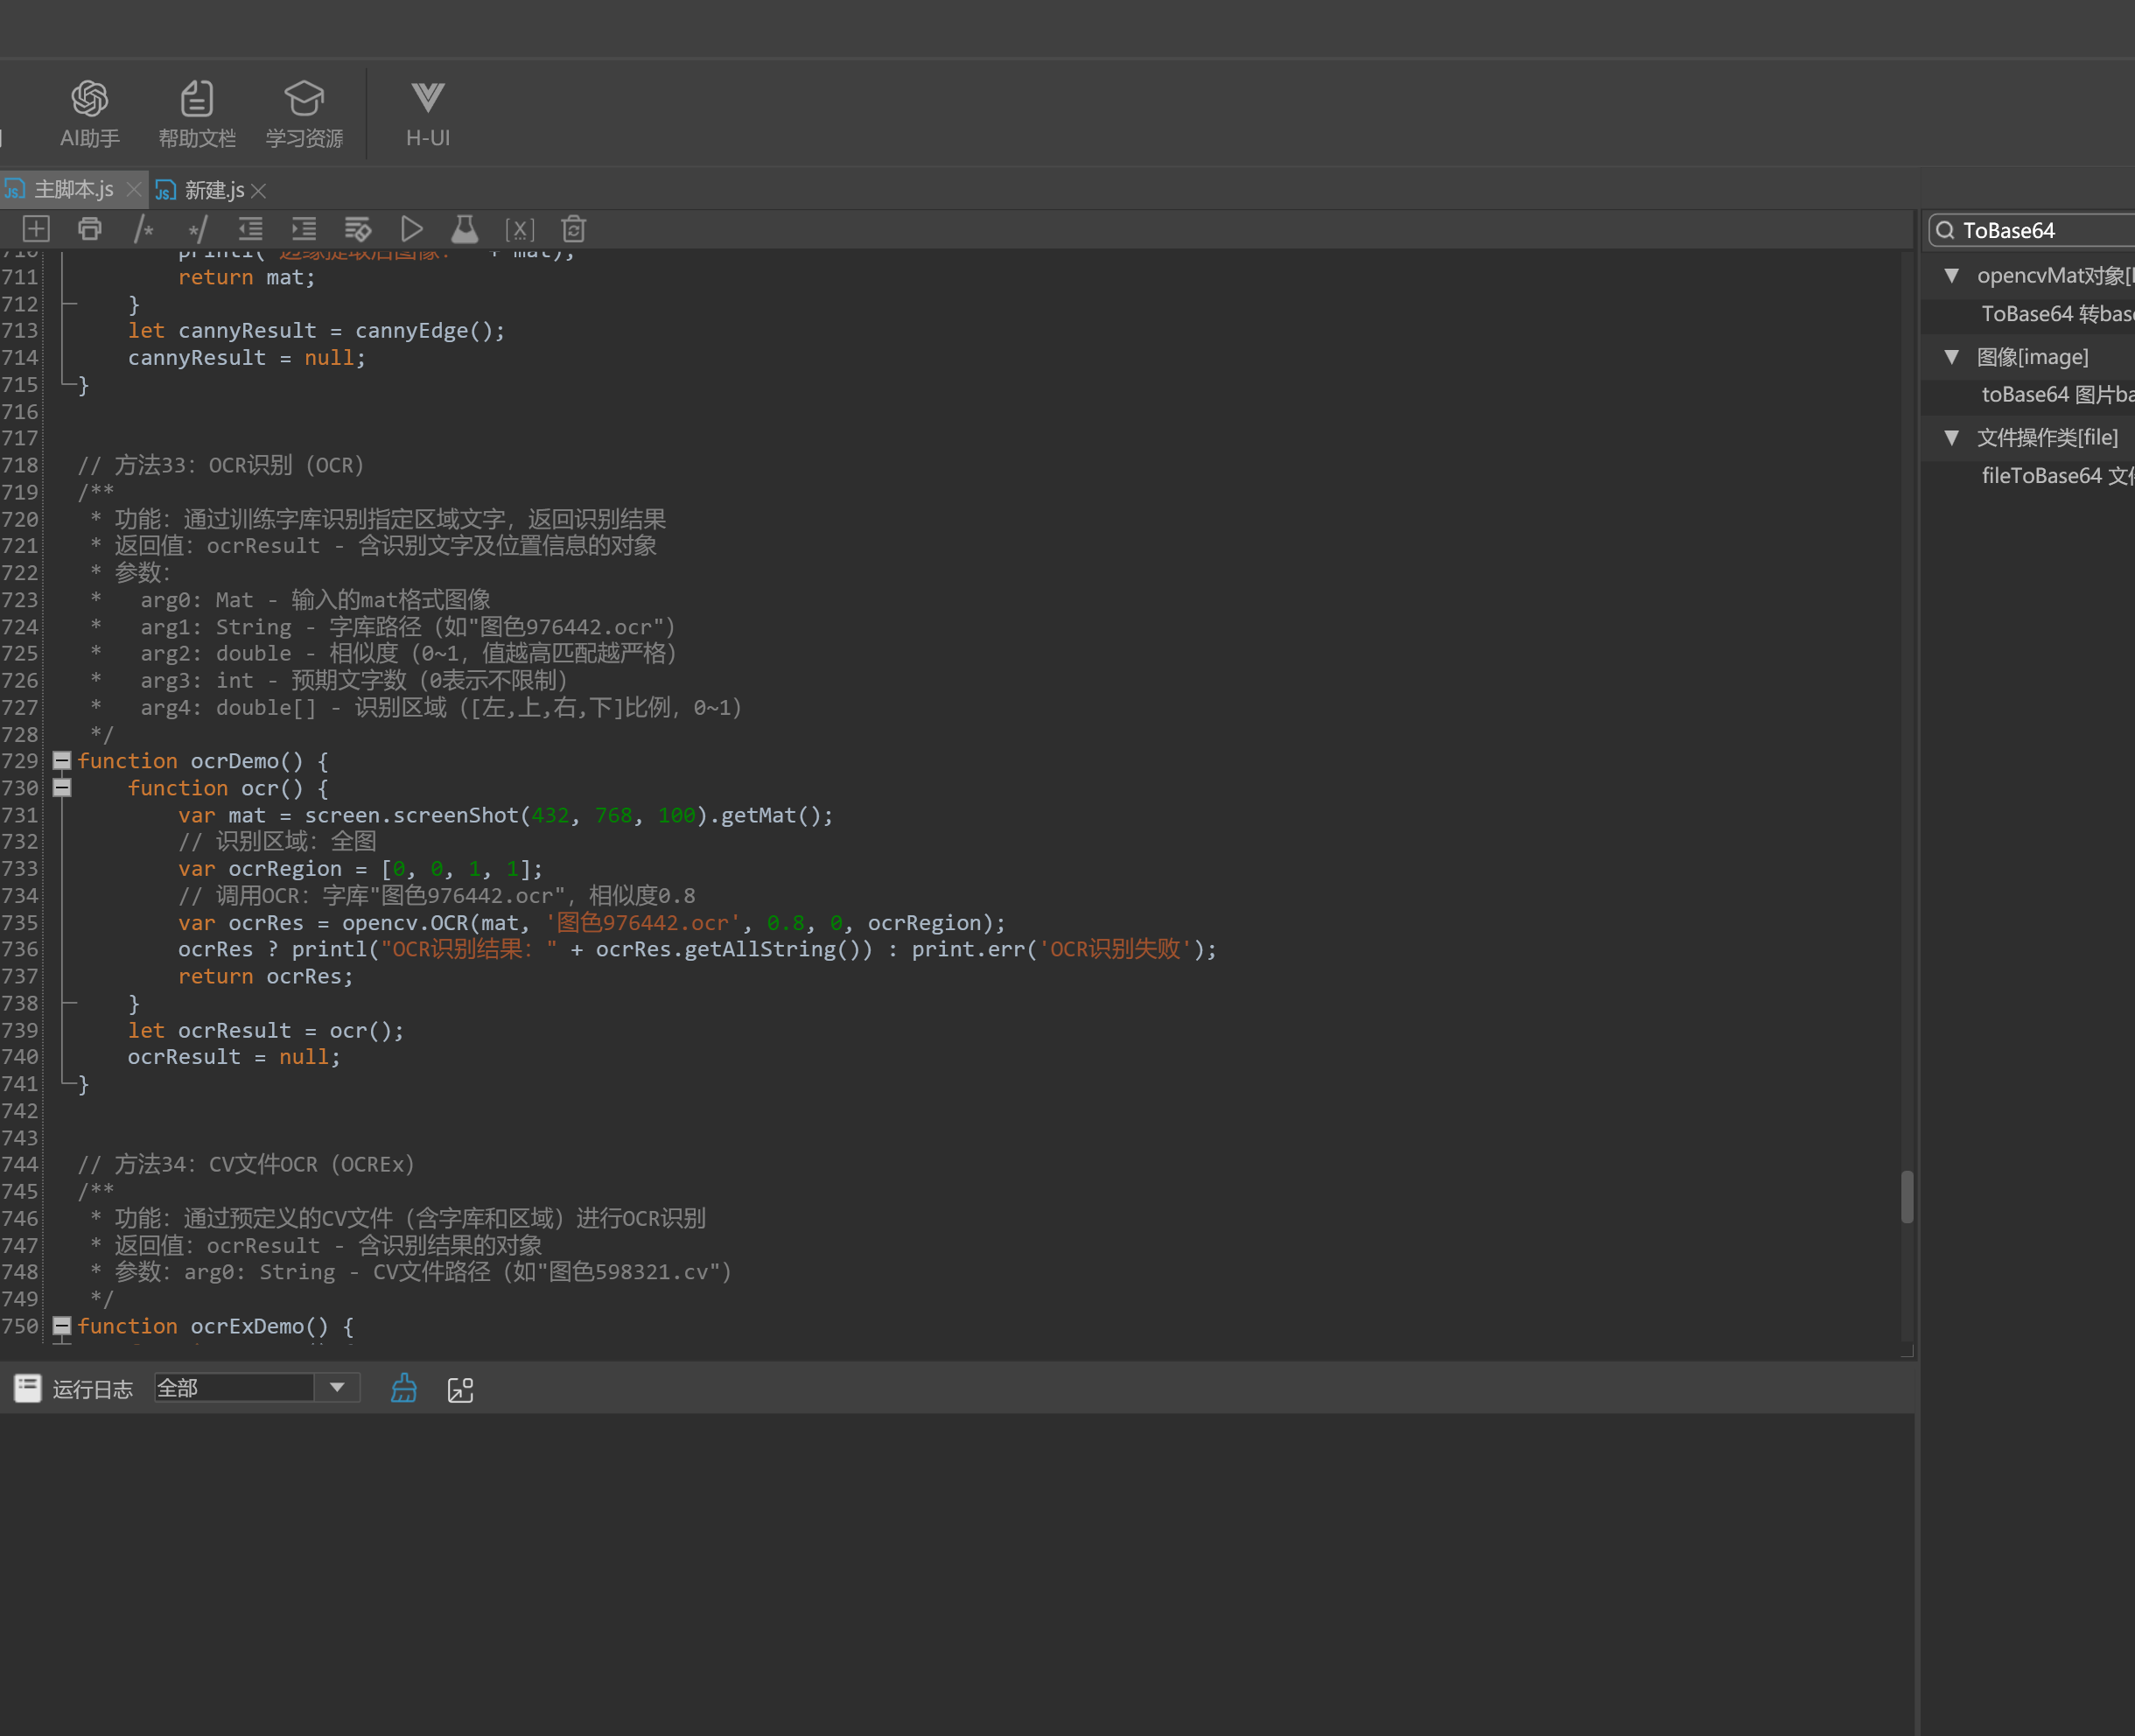Click the decrease indent icon
The width and height of the screenshot is (2135, 1736).
click(250, 229)
